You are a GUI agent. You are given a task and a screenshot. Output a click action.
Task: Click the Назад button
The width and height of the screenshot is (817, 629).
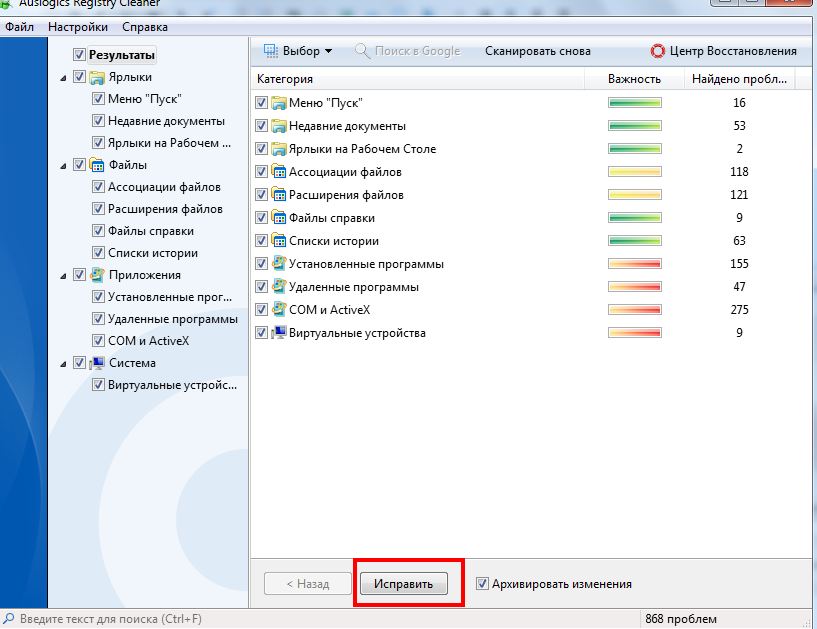308,584
